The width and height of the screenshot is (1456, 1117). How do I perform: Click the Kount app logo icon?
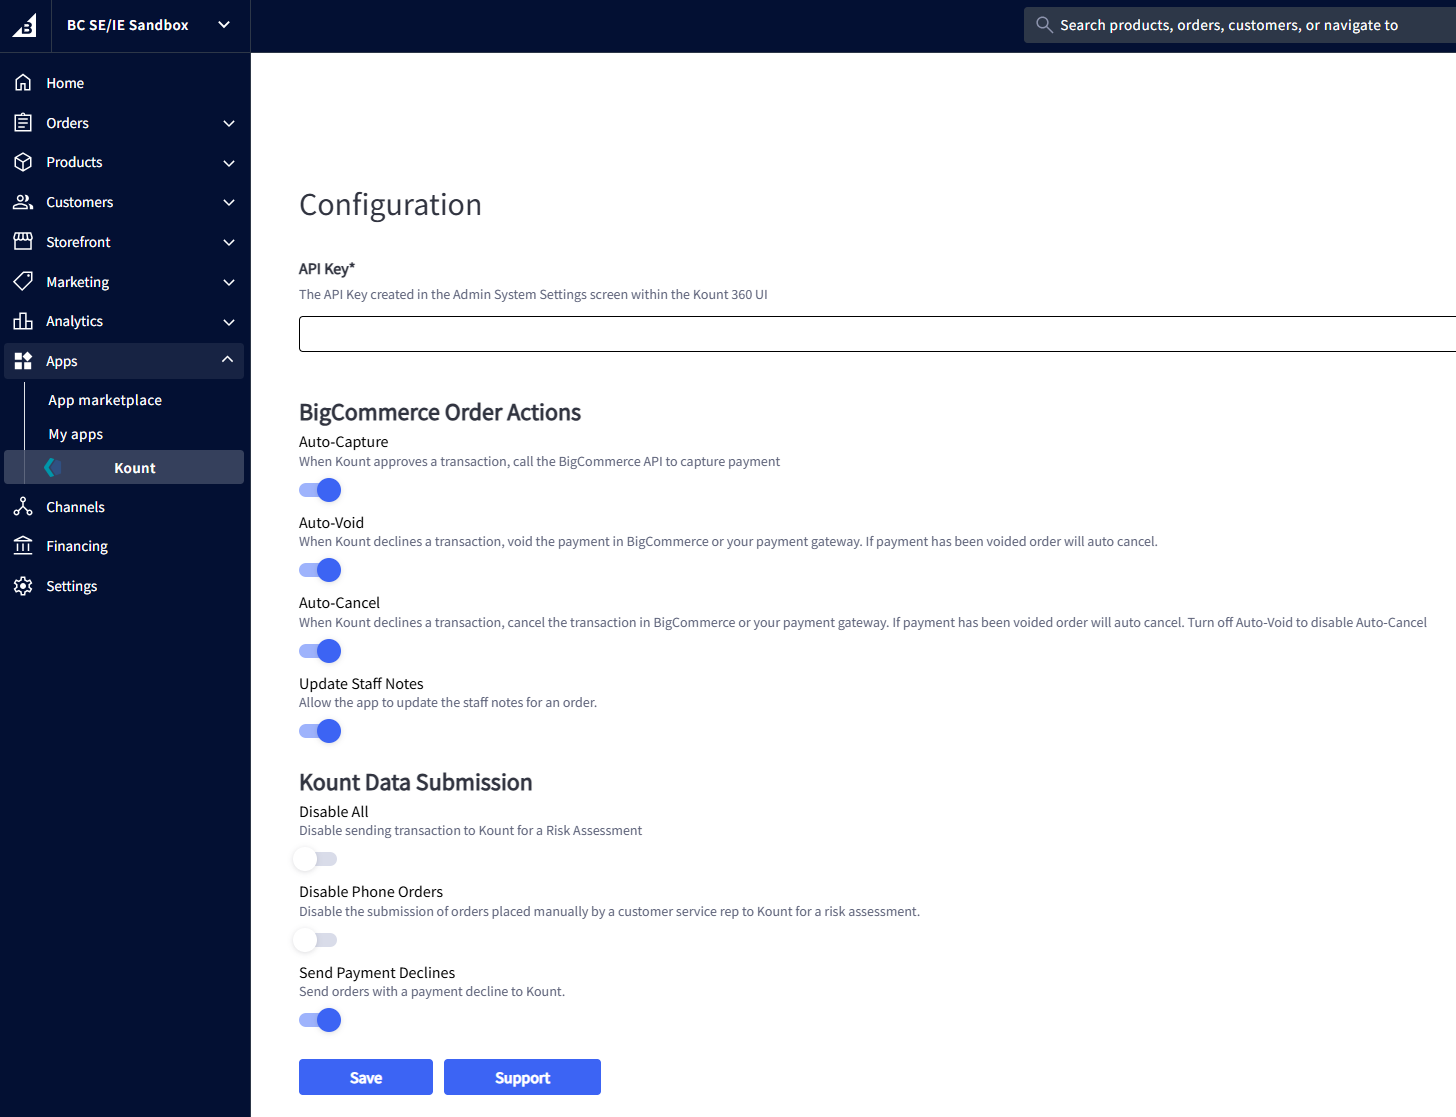pyautogui.click(x=53, y=467)
